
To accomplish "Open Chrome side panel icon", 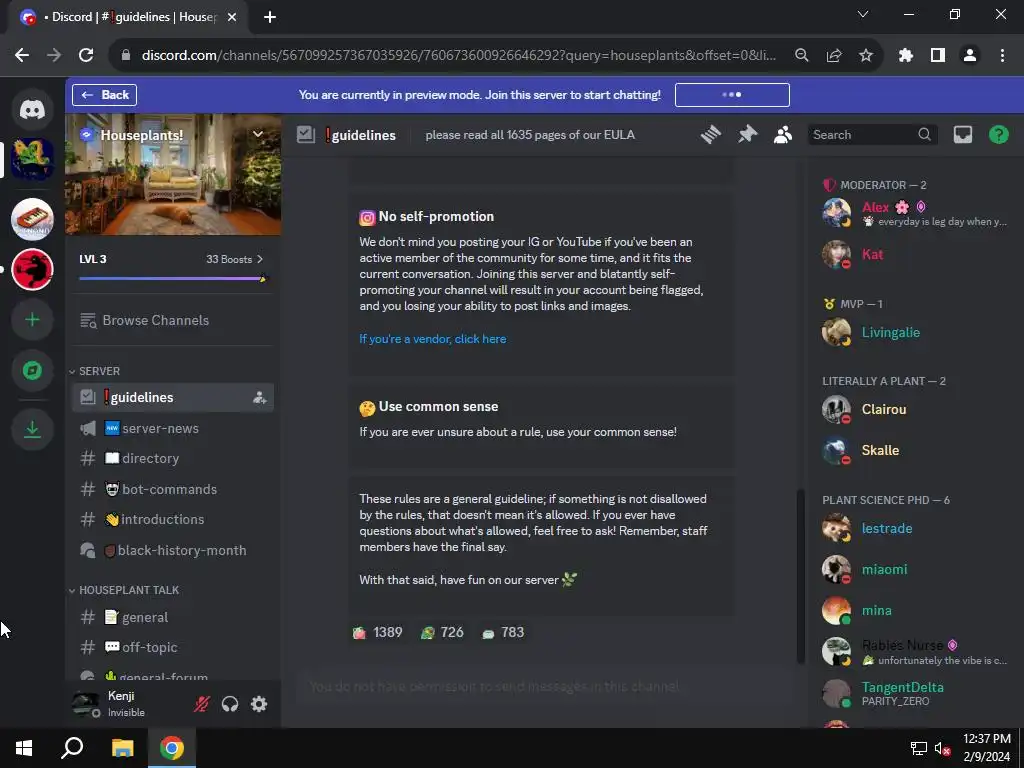I will tap(938, 56).
